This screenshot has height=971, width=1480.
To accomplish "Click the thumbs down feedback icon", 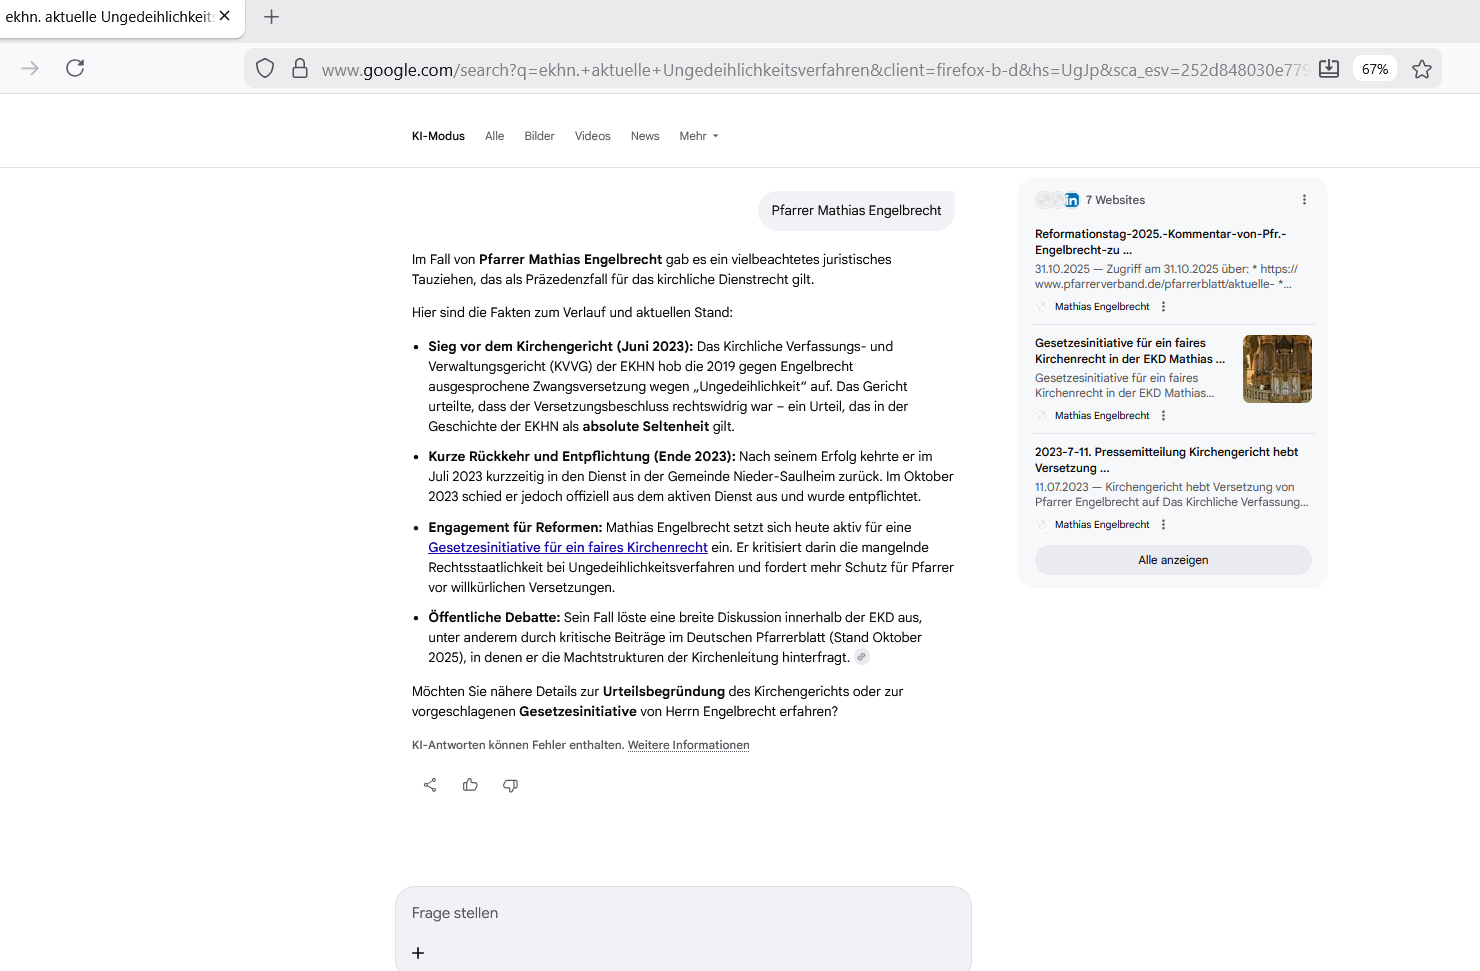I will point(510,785).
